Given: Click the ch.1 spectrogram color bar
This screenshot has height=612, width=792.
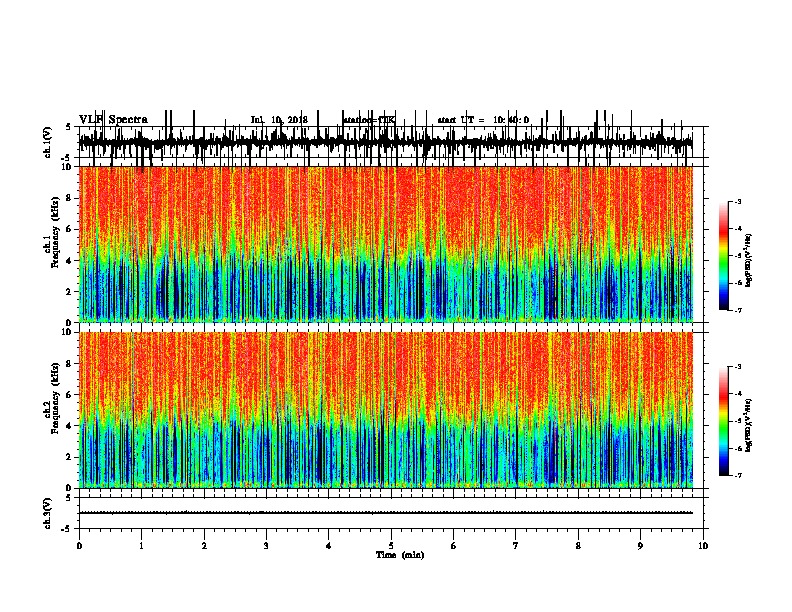Looking at the screenshot, I should tap(724, 256).
